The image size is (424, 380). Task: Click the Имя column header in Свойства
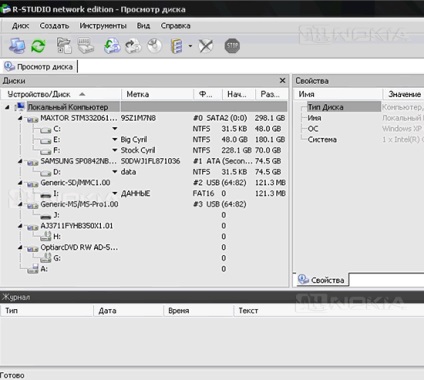[338, 94]
